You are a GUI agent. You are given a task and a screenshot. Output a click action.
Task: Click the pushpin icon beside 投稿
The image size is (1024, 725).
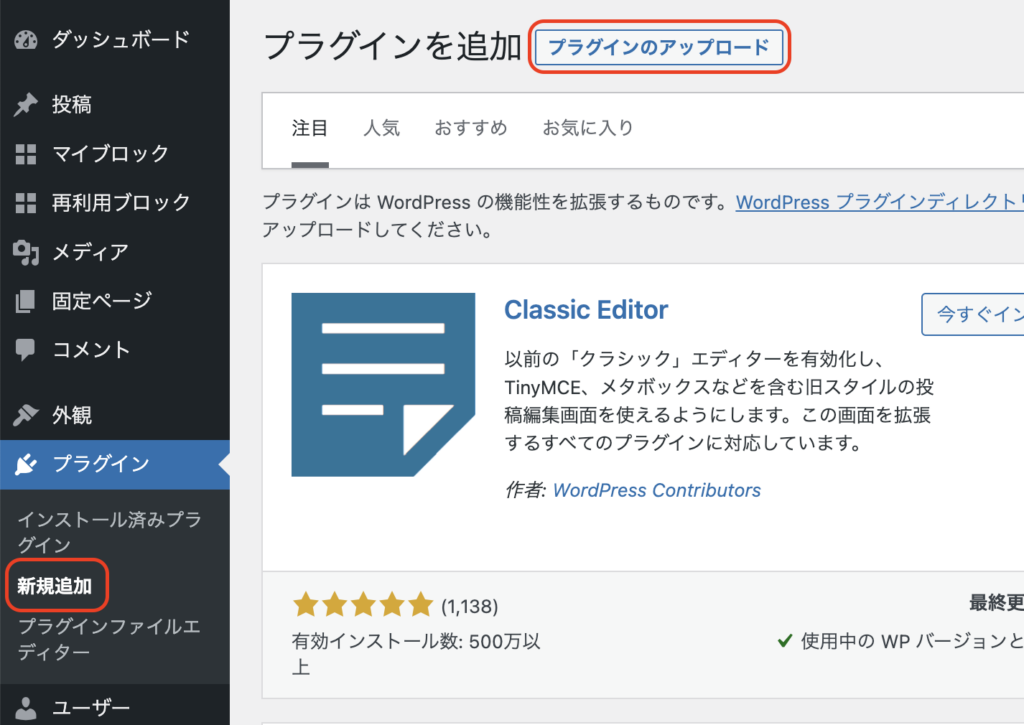[26, 105]
